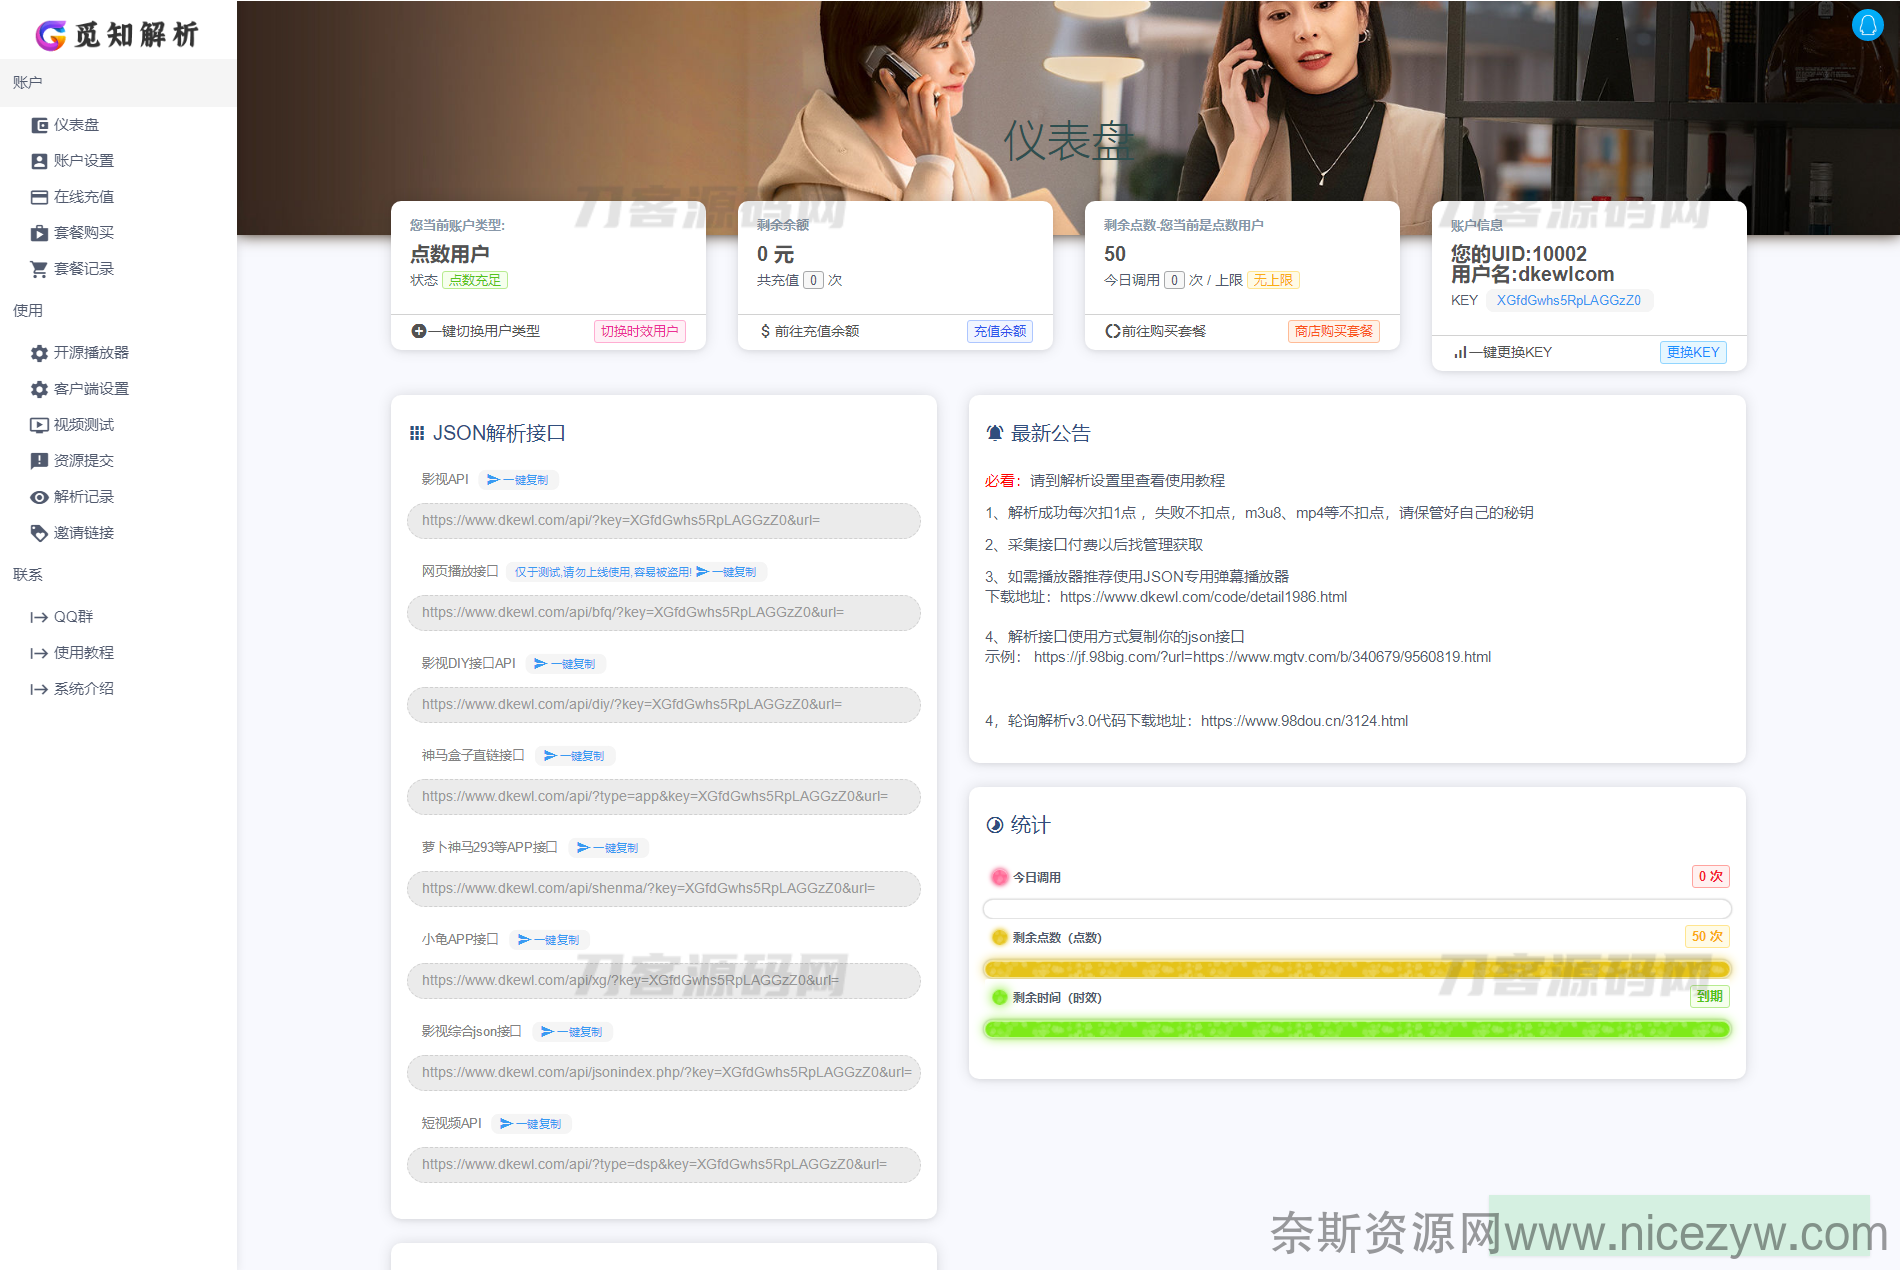Click the 点数用户 account type heading

[450, 254]
